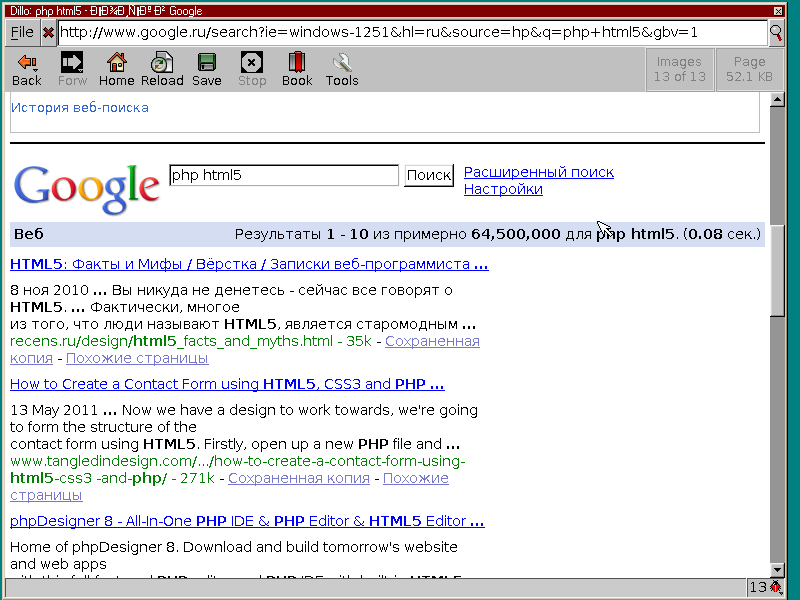The width and height of the screenshot is (800, 600).
Task: Click the vertical scrollbar thumb
Action: 777,270
